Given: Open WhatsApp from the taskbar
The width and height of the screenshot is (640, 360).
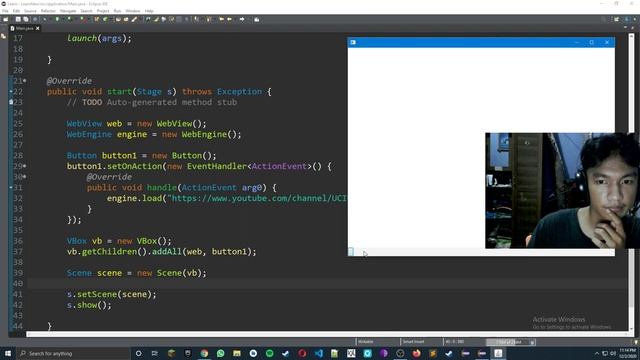Looking at the screenshot, I should [220, 353].
